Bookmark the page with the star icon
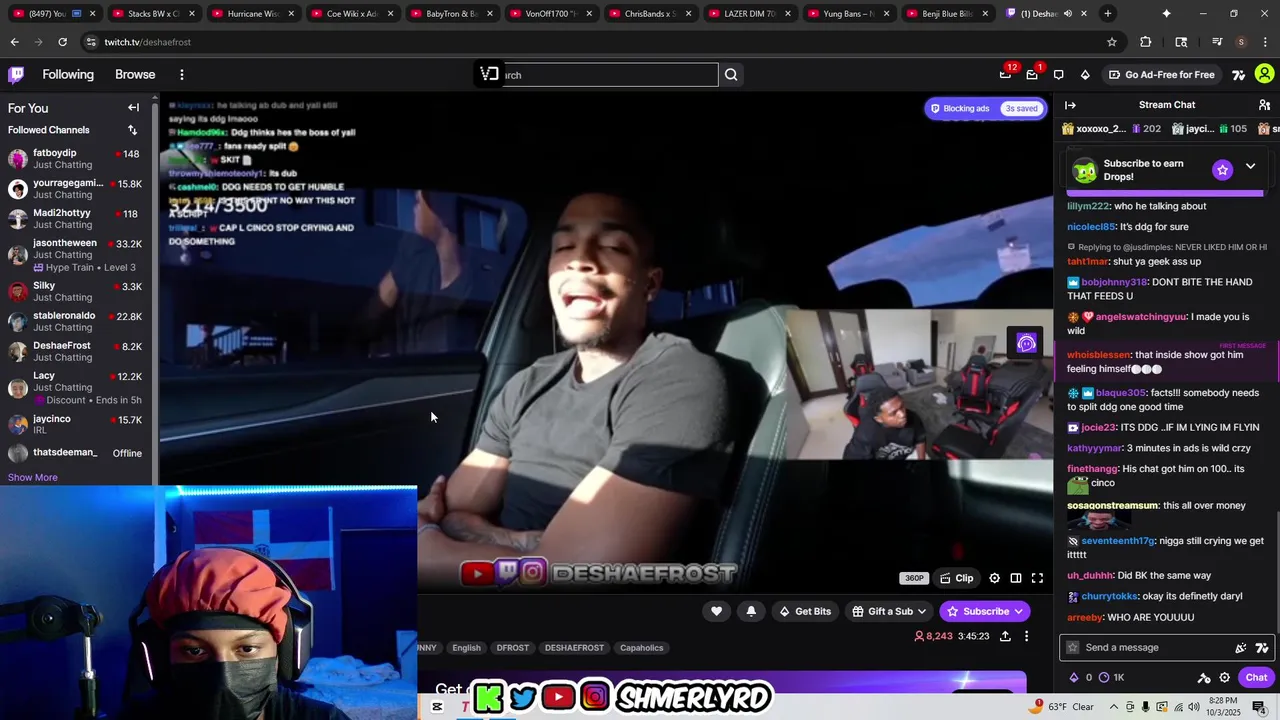Screen dimensions: 1280x720 [1111, 42]
